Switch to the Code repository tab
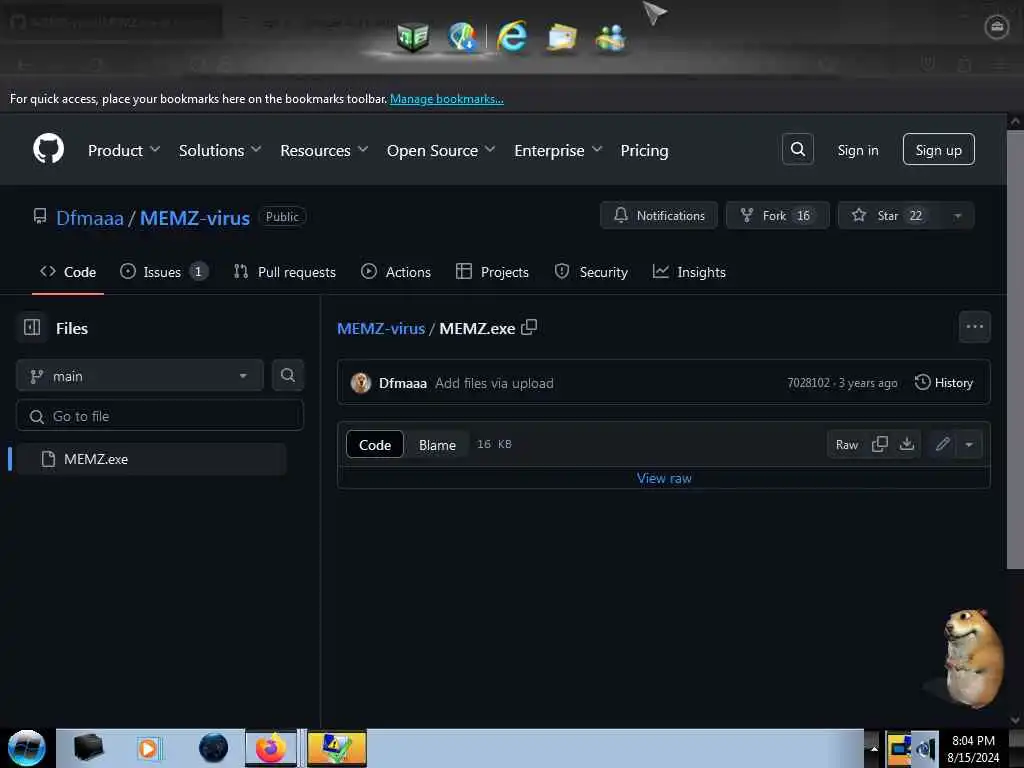 coord(68,272)
